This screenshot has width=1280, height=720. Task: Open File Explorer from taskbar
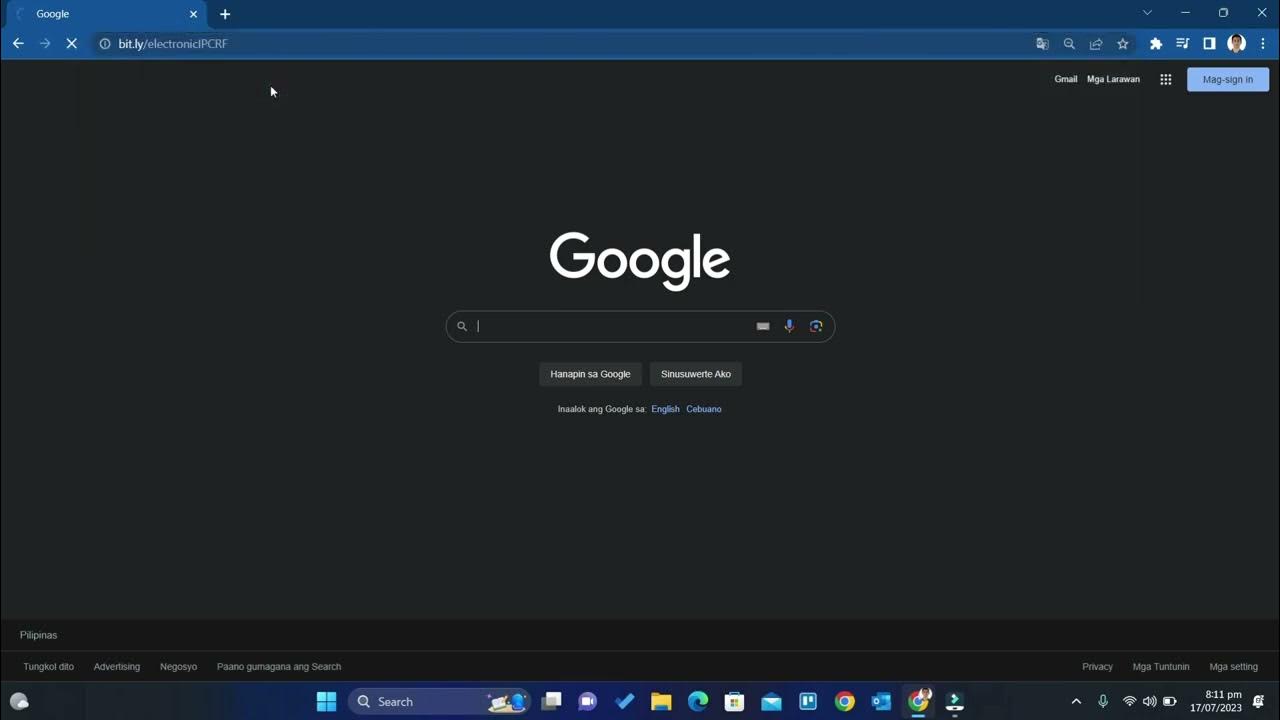click(x=661, y=702)
